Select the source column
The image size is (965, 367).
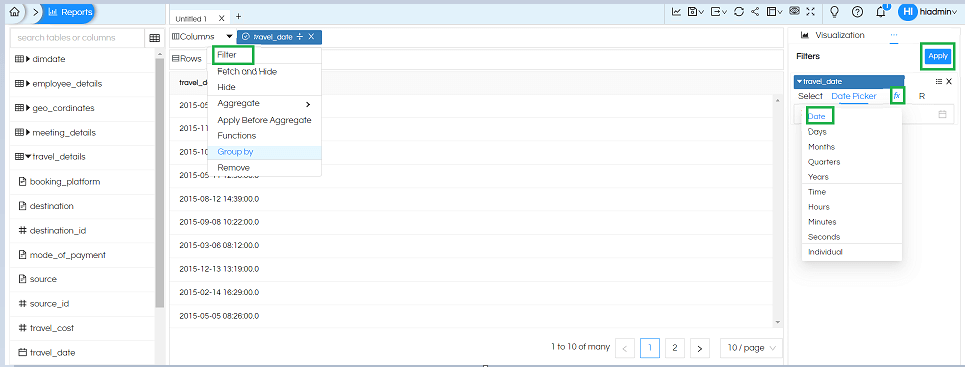coord(43,279)
